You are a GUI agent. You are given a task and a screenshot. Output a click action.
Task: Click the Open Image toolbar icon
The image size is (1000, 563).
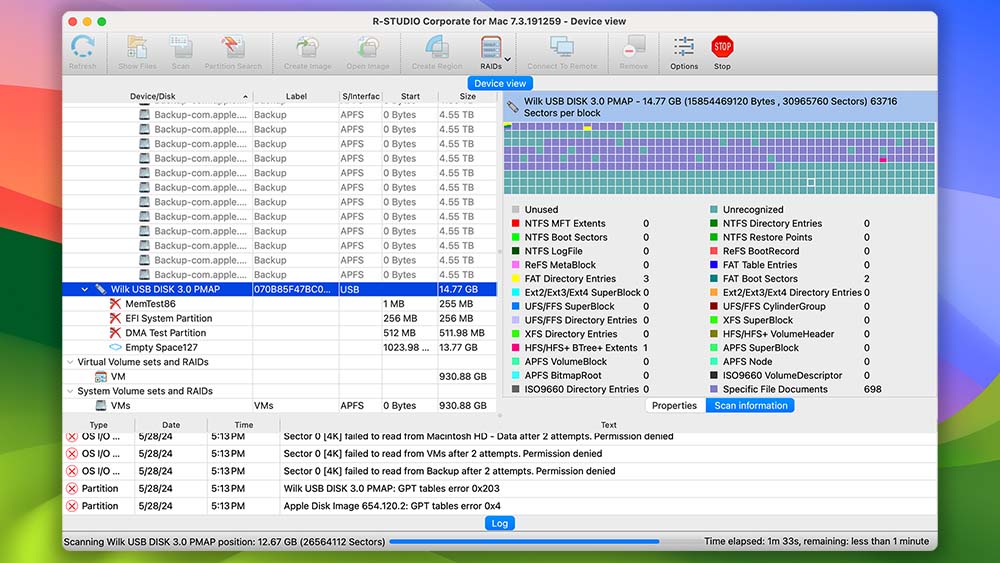pyautogui.click(x=368, y=47)
